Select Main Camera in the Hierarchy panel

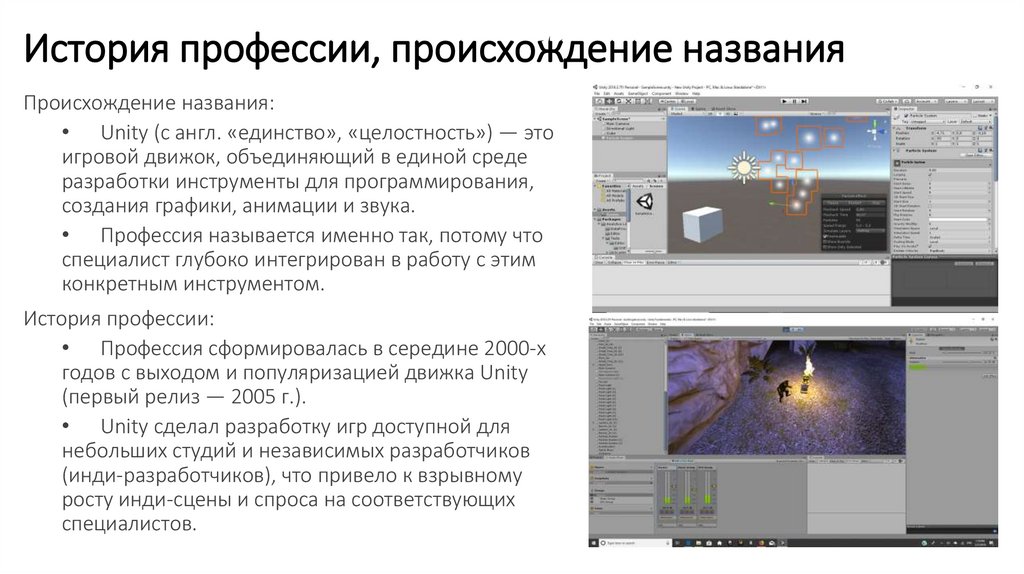coord(618,123)
